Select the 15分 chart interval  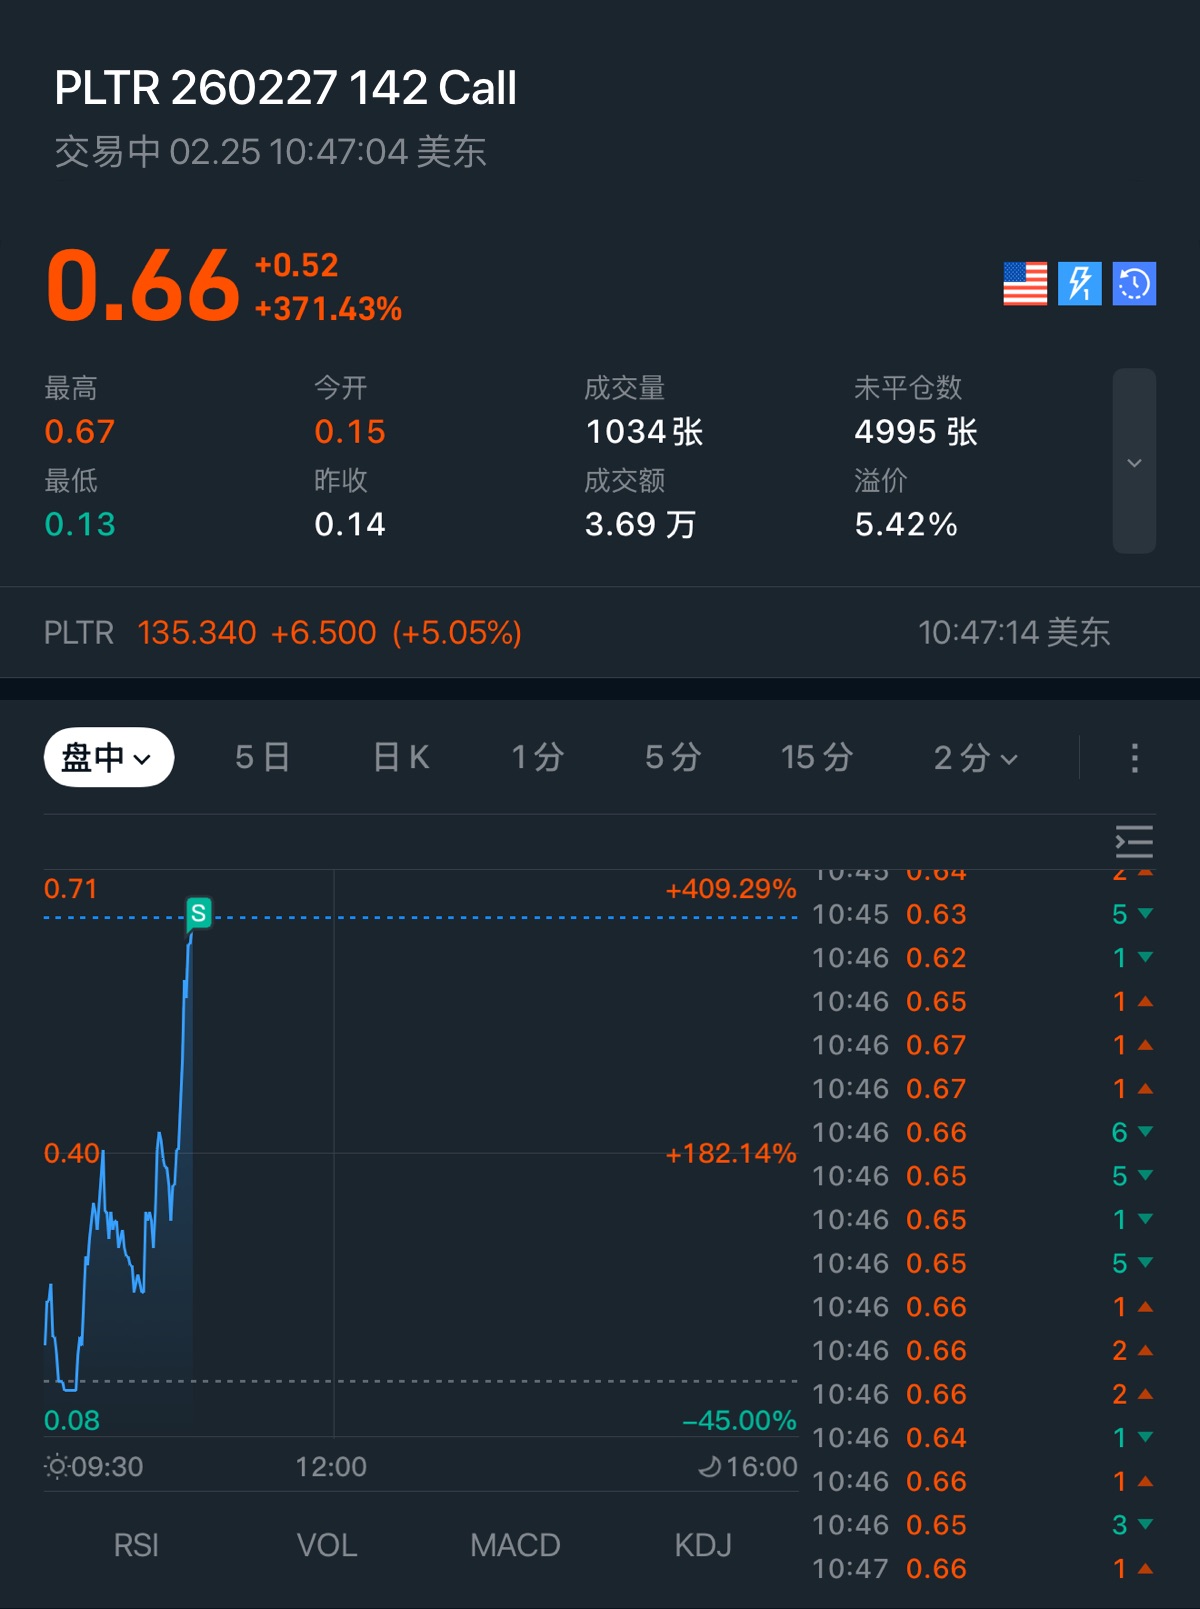tap(816, 758)
